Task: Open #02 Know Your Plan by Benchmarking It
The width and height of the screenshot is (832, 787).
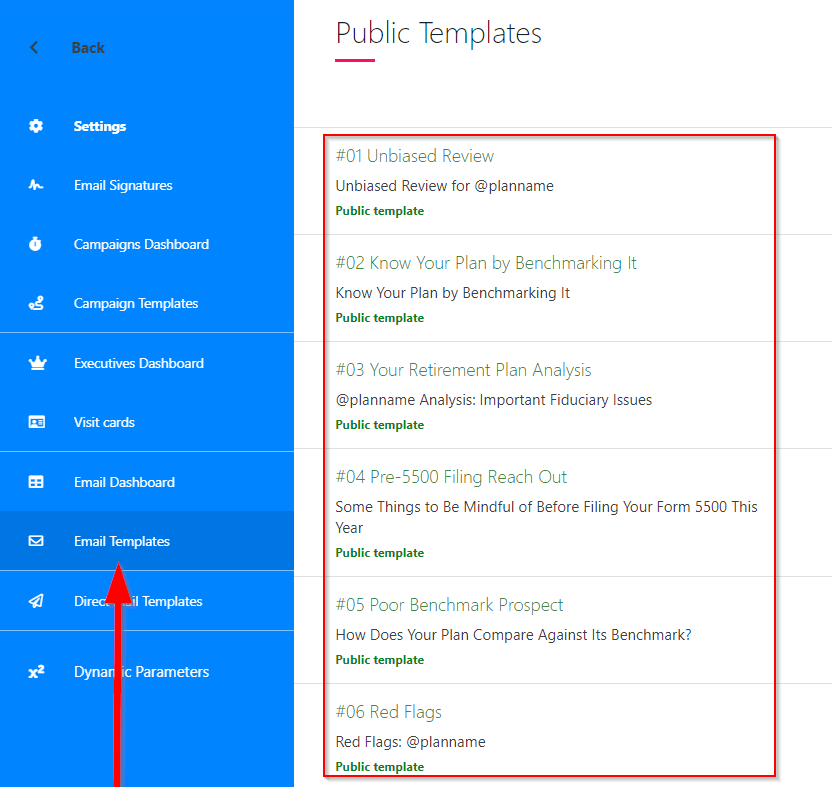Action: 486,263
